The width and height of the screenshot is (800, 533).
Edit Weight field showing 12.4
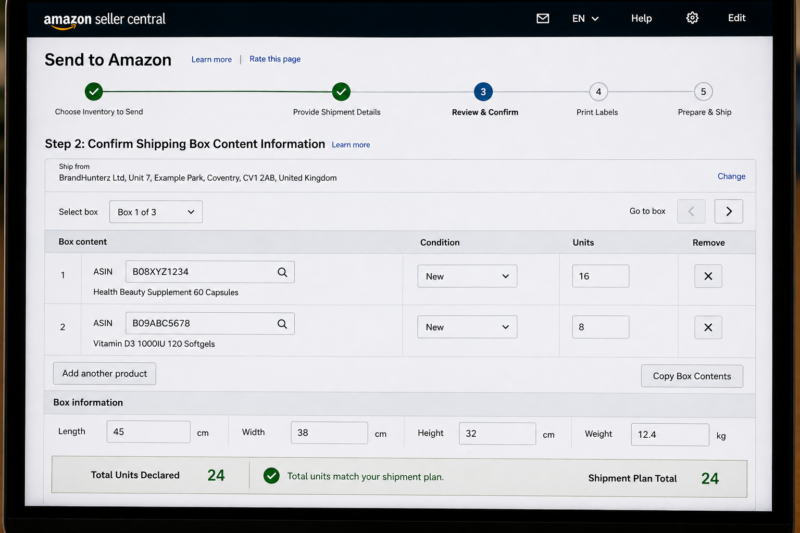click(x=670, y=435)
